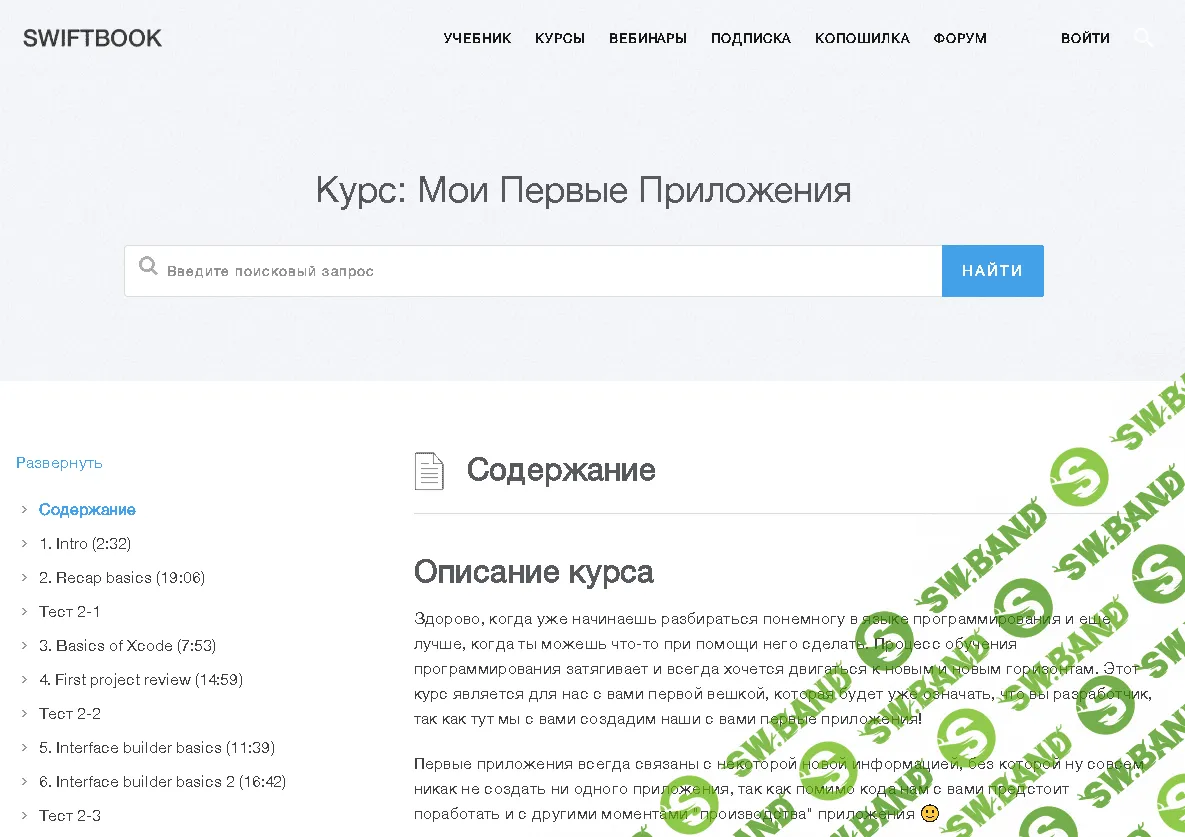
Task: Click the НАЙТИ search button
Action: (x=992, y=270)
